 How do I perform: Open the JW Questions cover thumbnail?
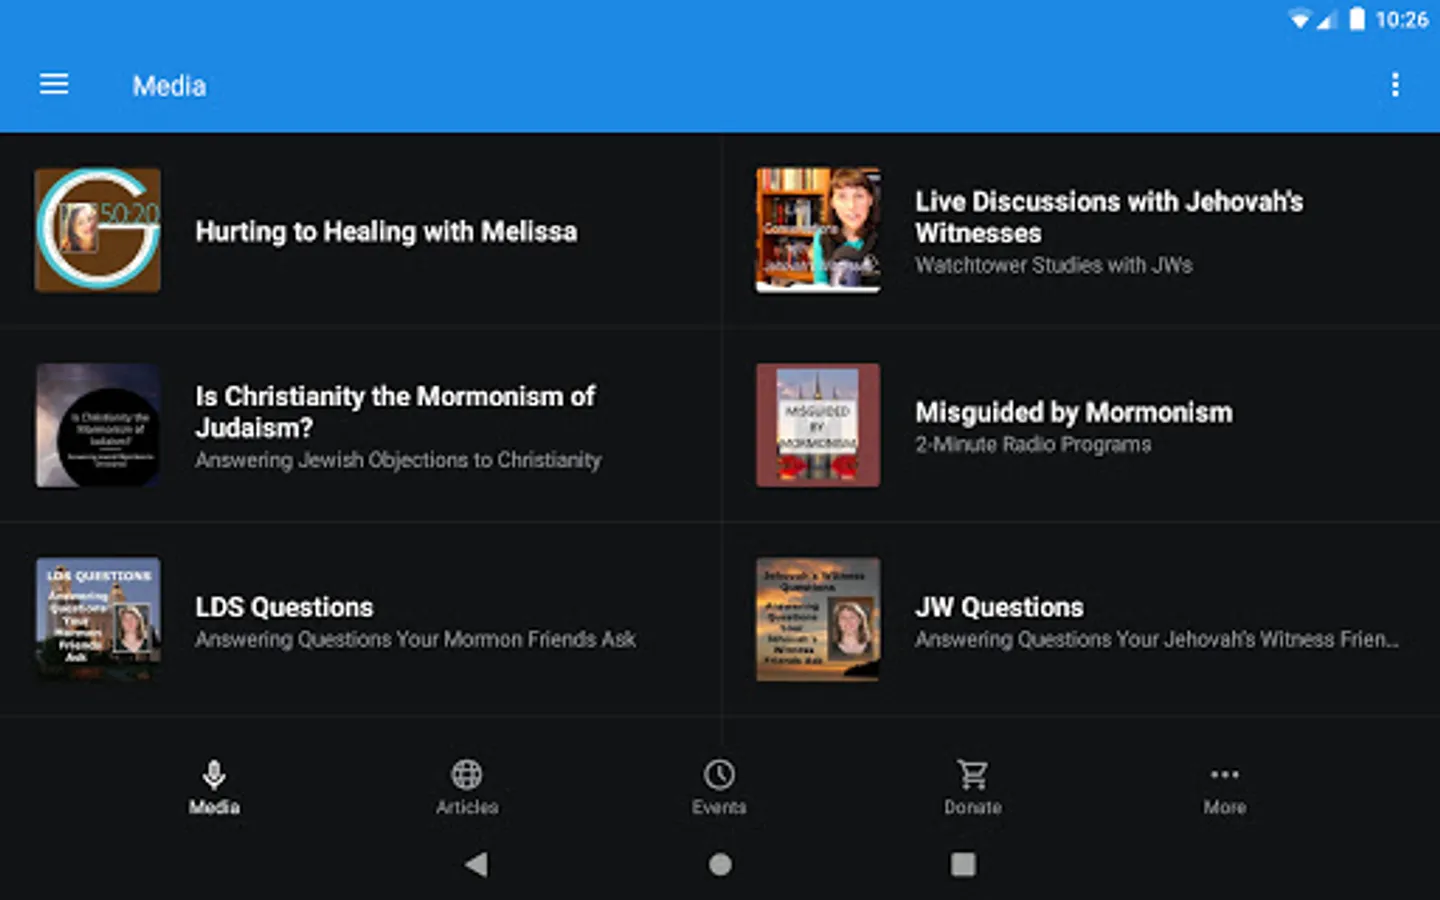click(818, 619)
